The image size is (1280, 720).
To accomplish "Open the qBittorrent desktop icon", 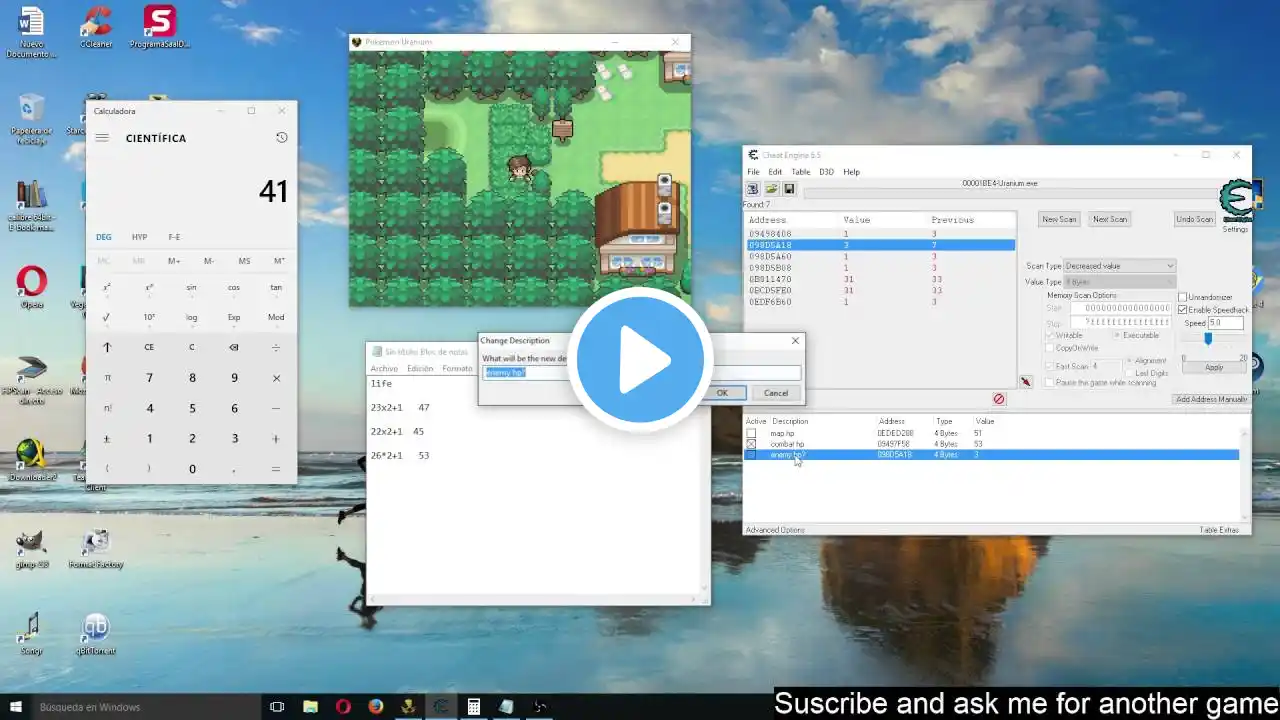I will (x=95, y=634).
